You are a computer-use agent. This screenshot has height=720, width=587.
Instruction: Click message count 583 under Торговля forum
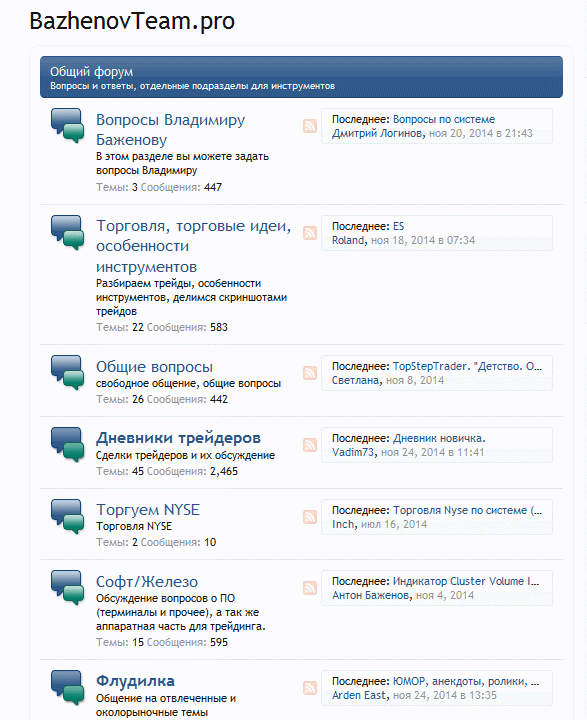tap(219, 327)
